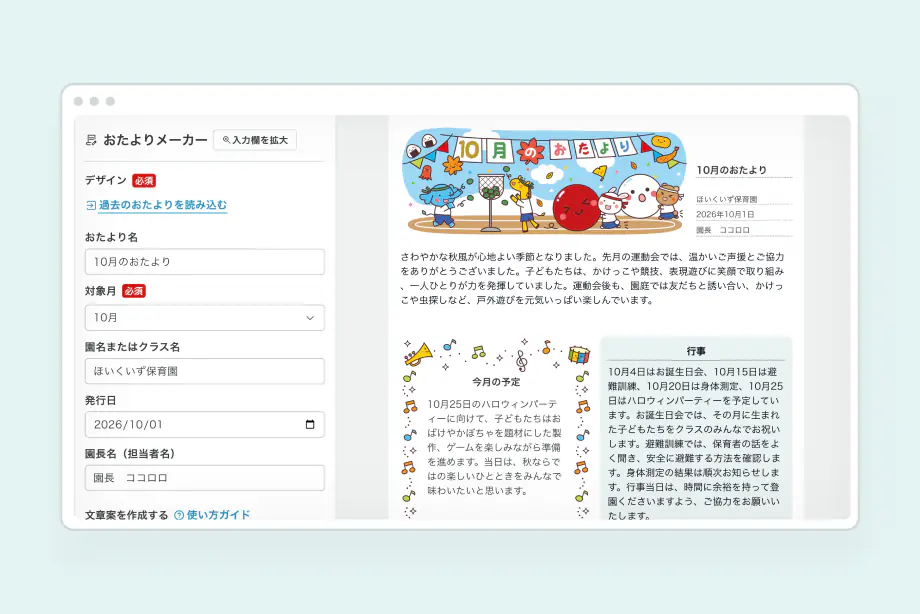Screen dimensions: 920x614
Task: Open the 使い方ガイド help link
Action: click(x=218, y=515)
